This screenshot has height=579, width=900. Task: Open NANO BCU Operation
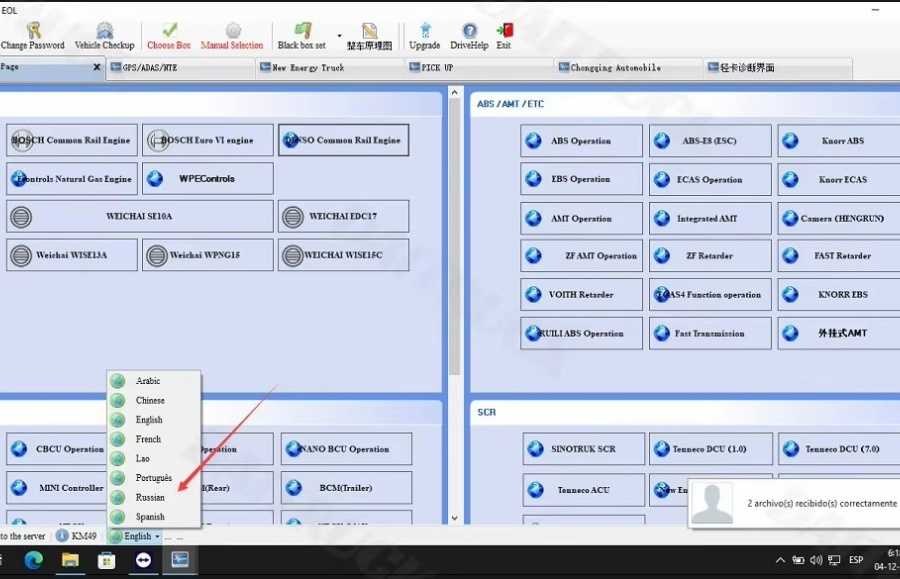point(346,449)
